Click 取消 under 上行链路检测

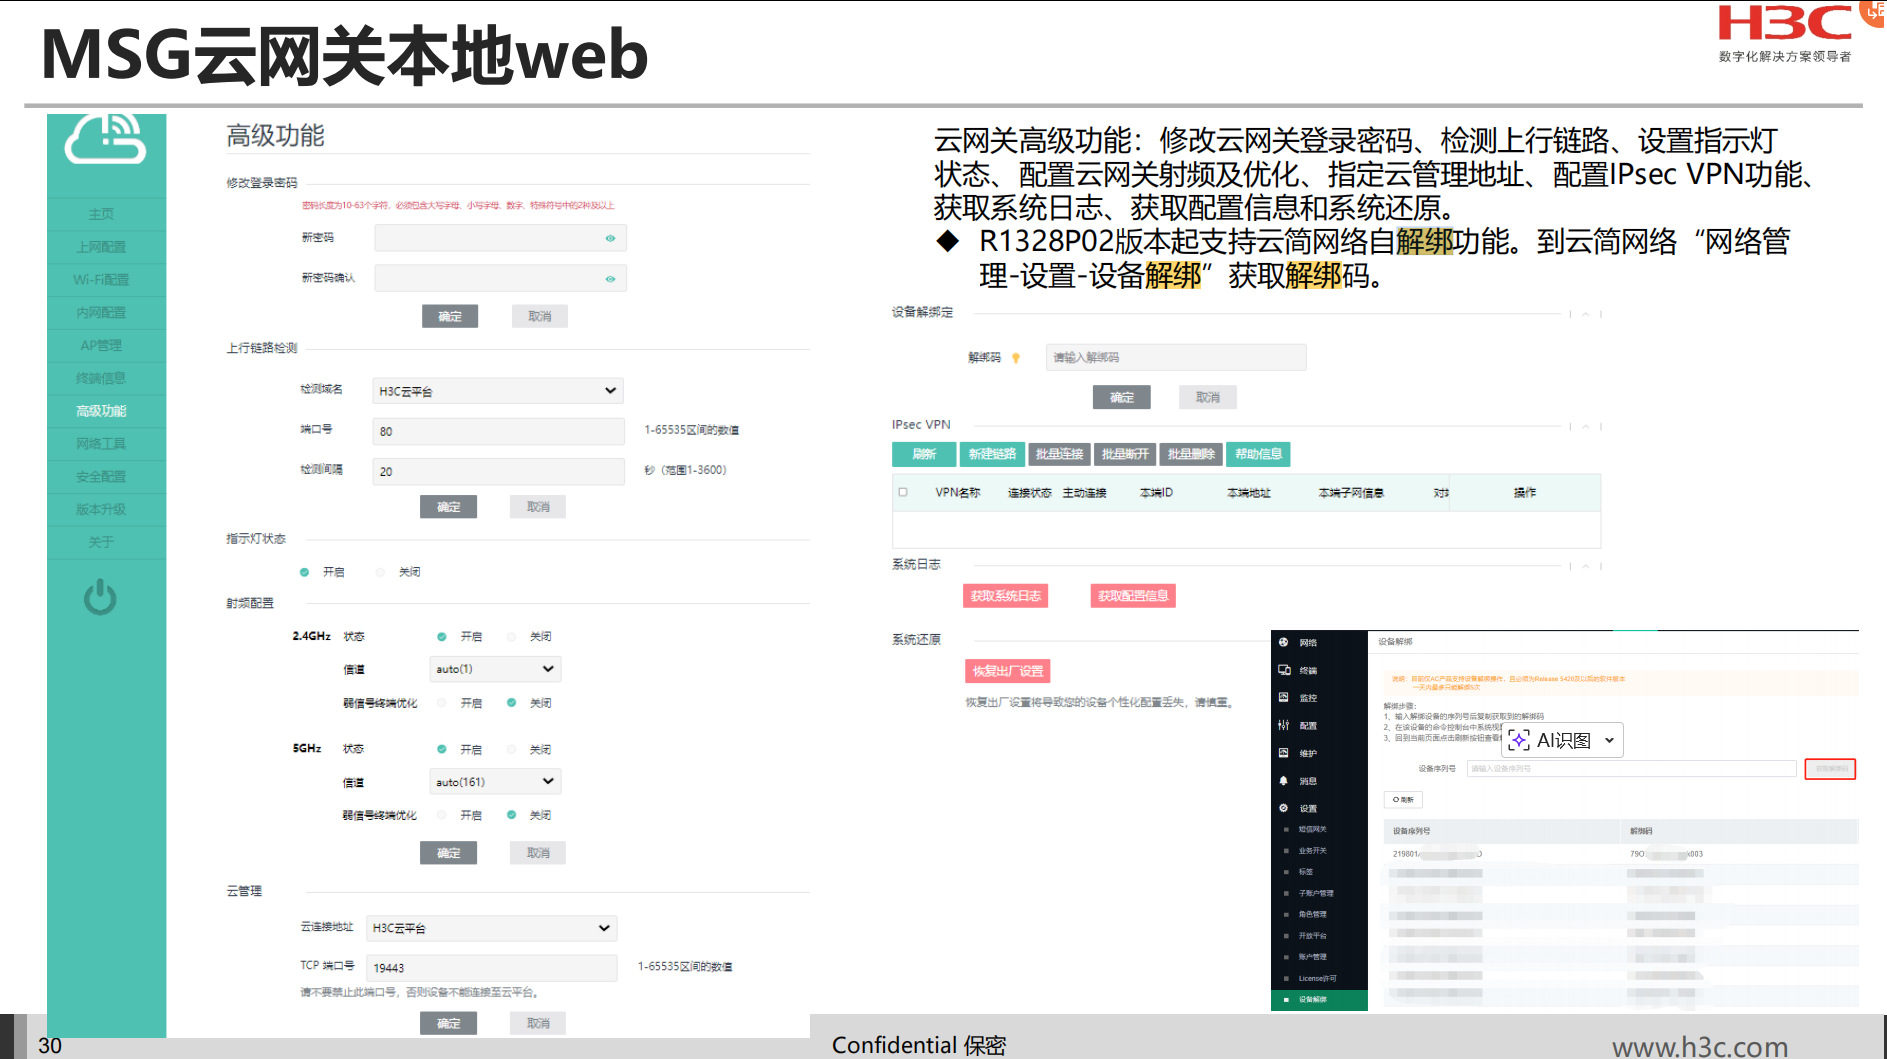tap(538, 507)
